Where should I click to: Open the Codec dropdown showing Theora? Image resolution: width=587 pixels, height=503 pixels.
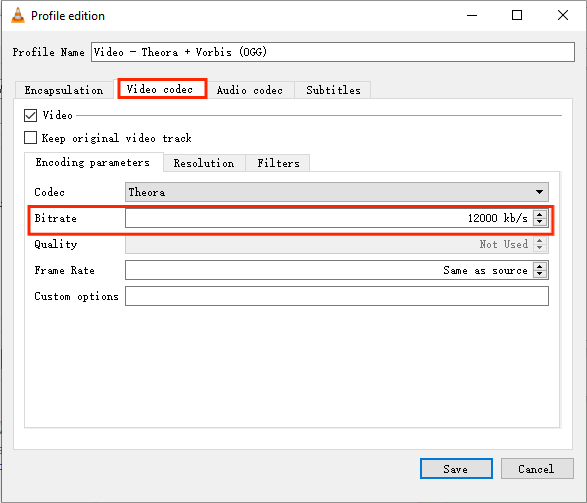337,192
